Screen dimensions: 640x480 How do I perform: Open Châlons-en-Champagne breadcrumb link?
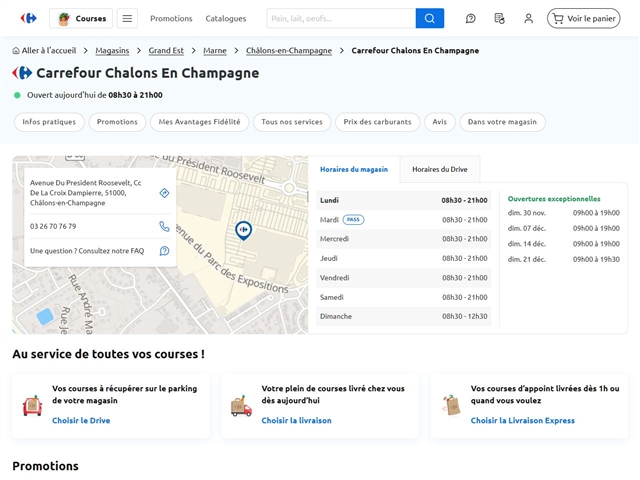point(289,51)
